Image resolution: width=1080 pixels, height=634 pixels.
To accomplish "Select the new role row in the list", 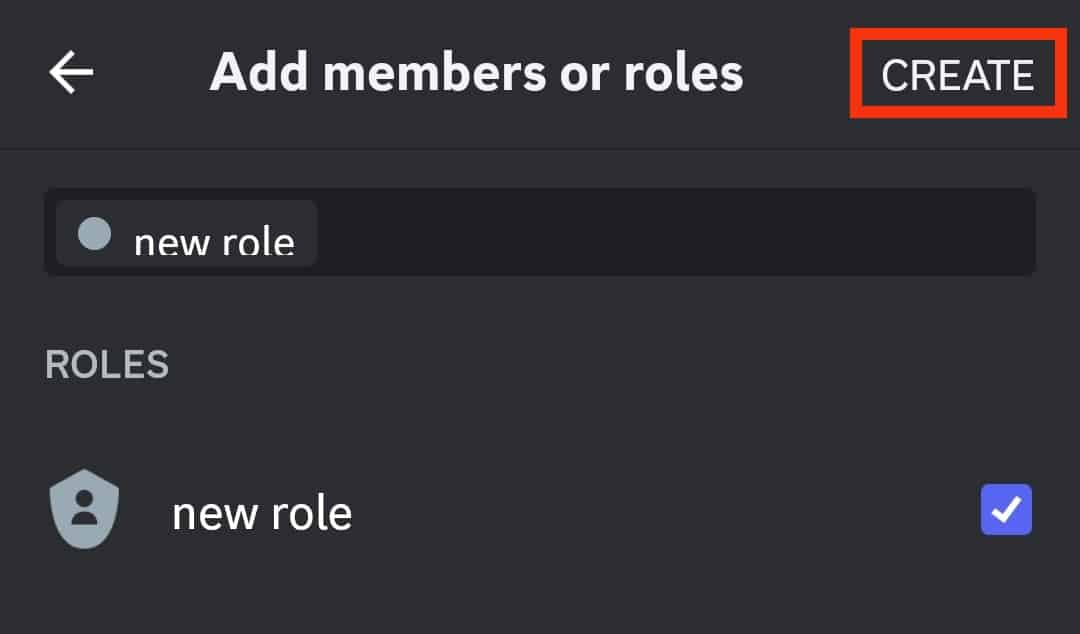I will coord(540,510).
